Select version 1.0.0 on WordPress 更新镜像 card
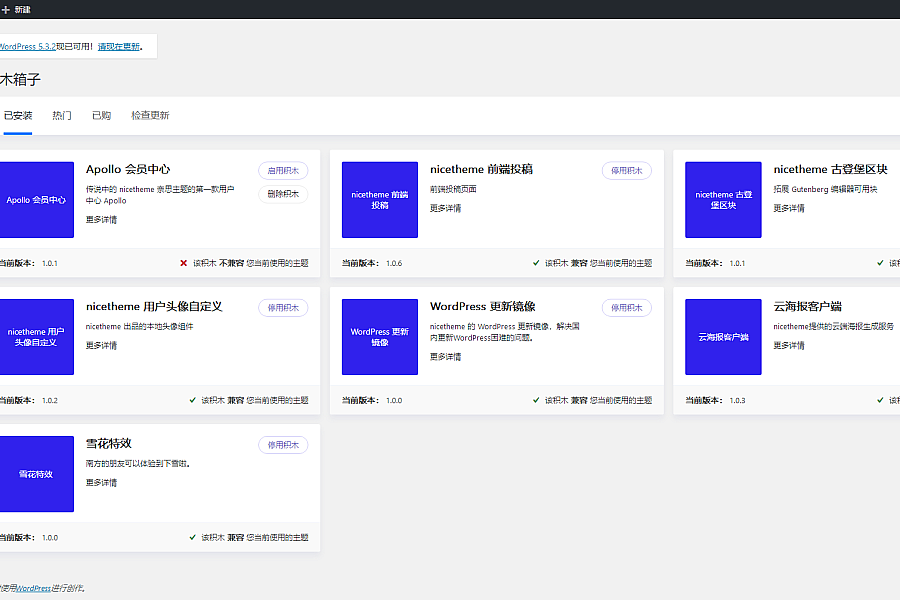This screenshot has height=600, width=900. click(x=394, y=400)
